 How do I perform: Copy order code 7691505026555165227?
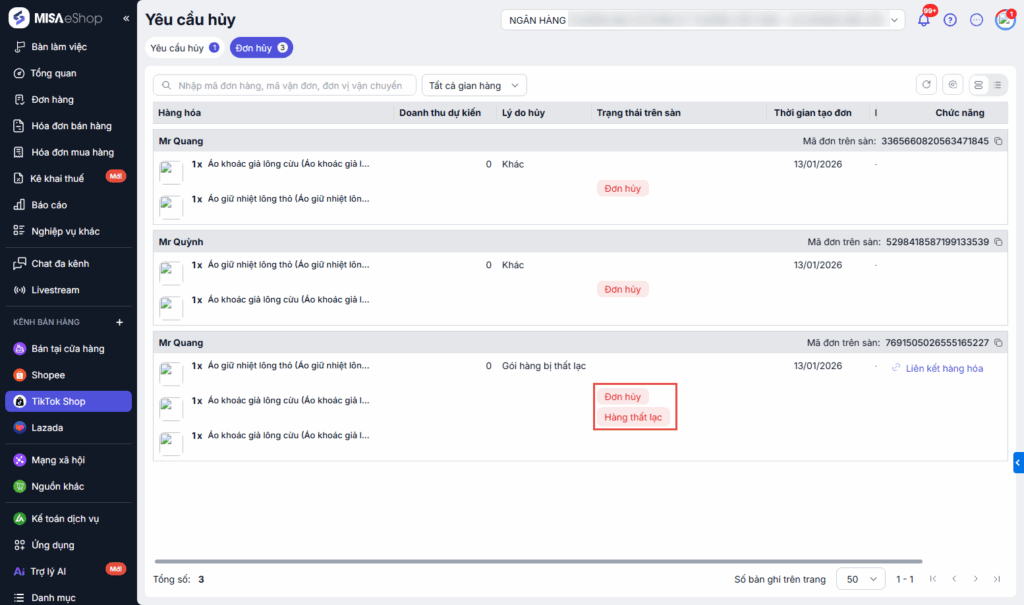tap(998, 342)
